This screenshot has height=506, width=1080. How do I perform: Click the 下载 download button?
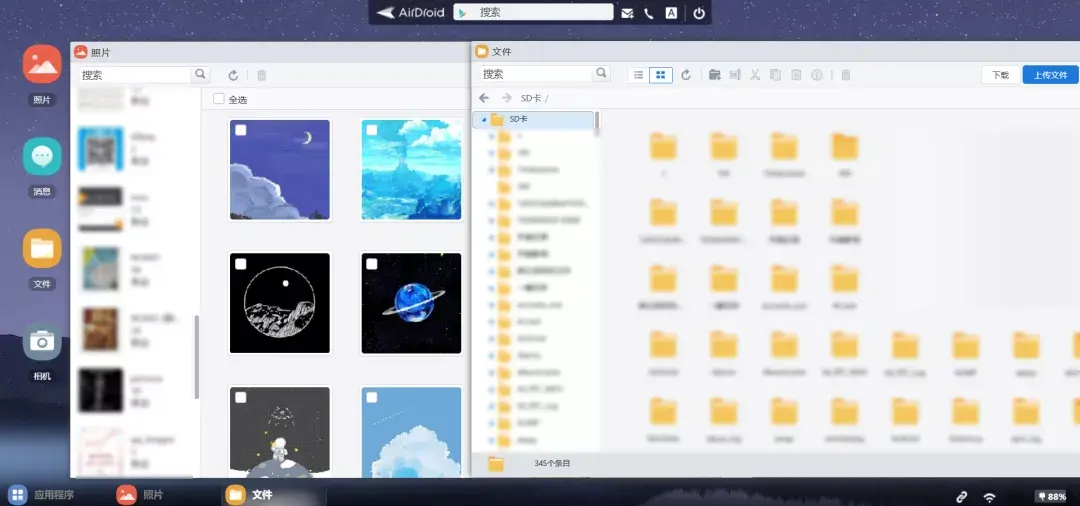pos(1000,75)
